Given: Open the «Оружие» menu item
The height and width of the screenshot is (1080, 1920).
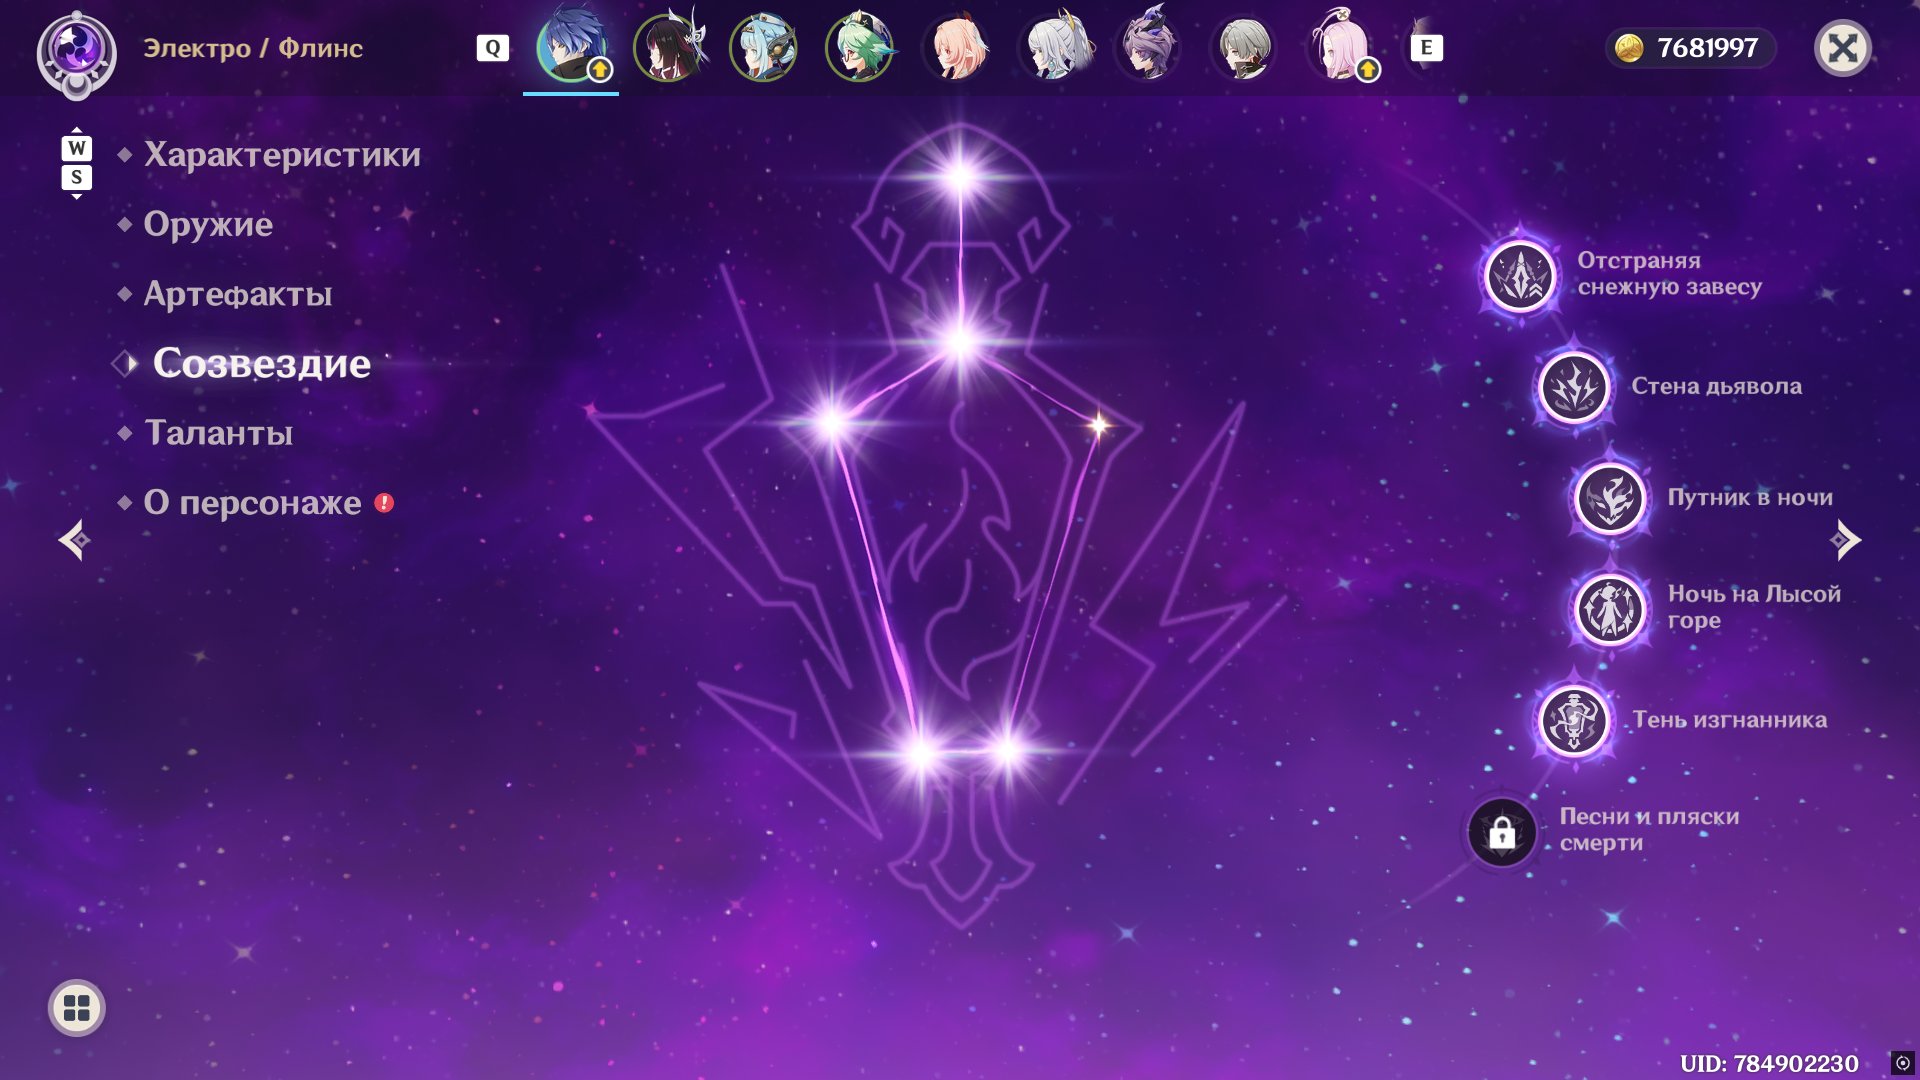Looking at the screenshot, I should [x=208, y=224].
